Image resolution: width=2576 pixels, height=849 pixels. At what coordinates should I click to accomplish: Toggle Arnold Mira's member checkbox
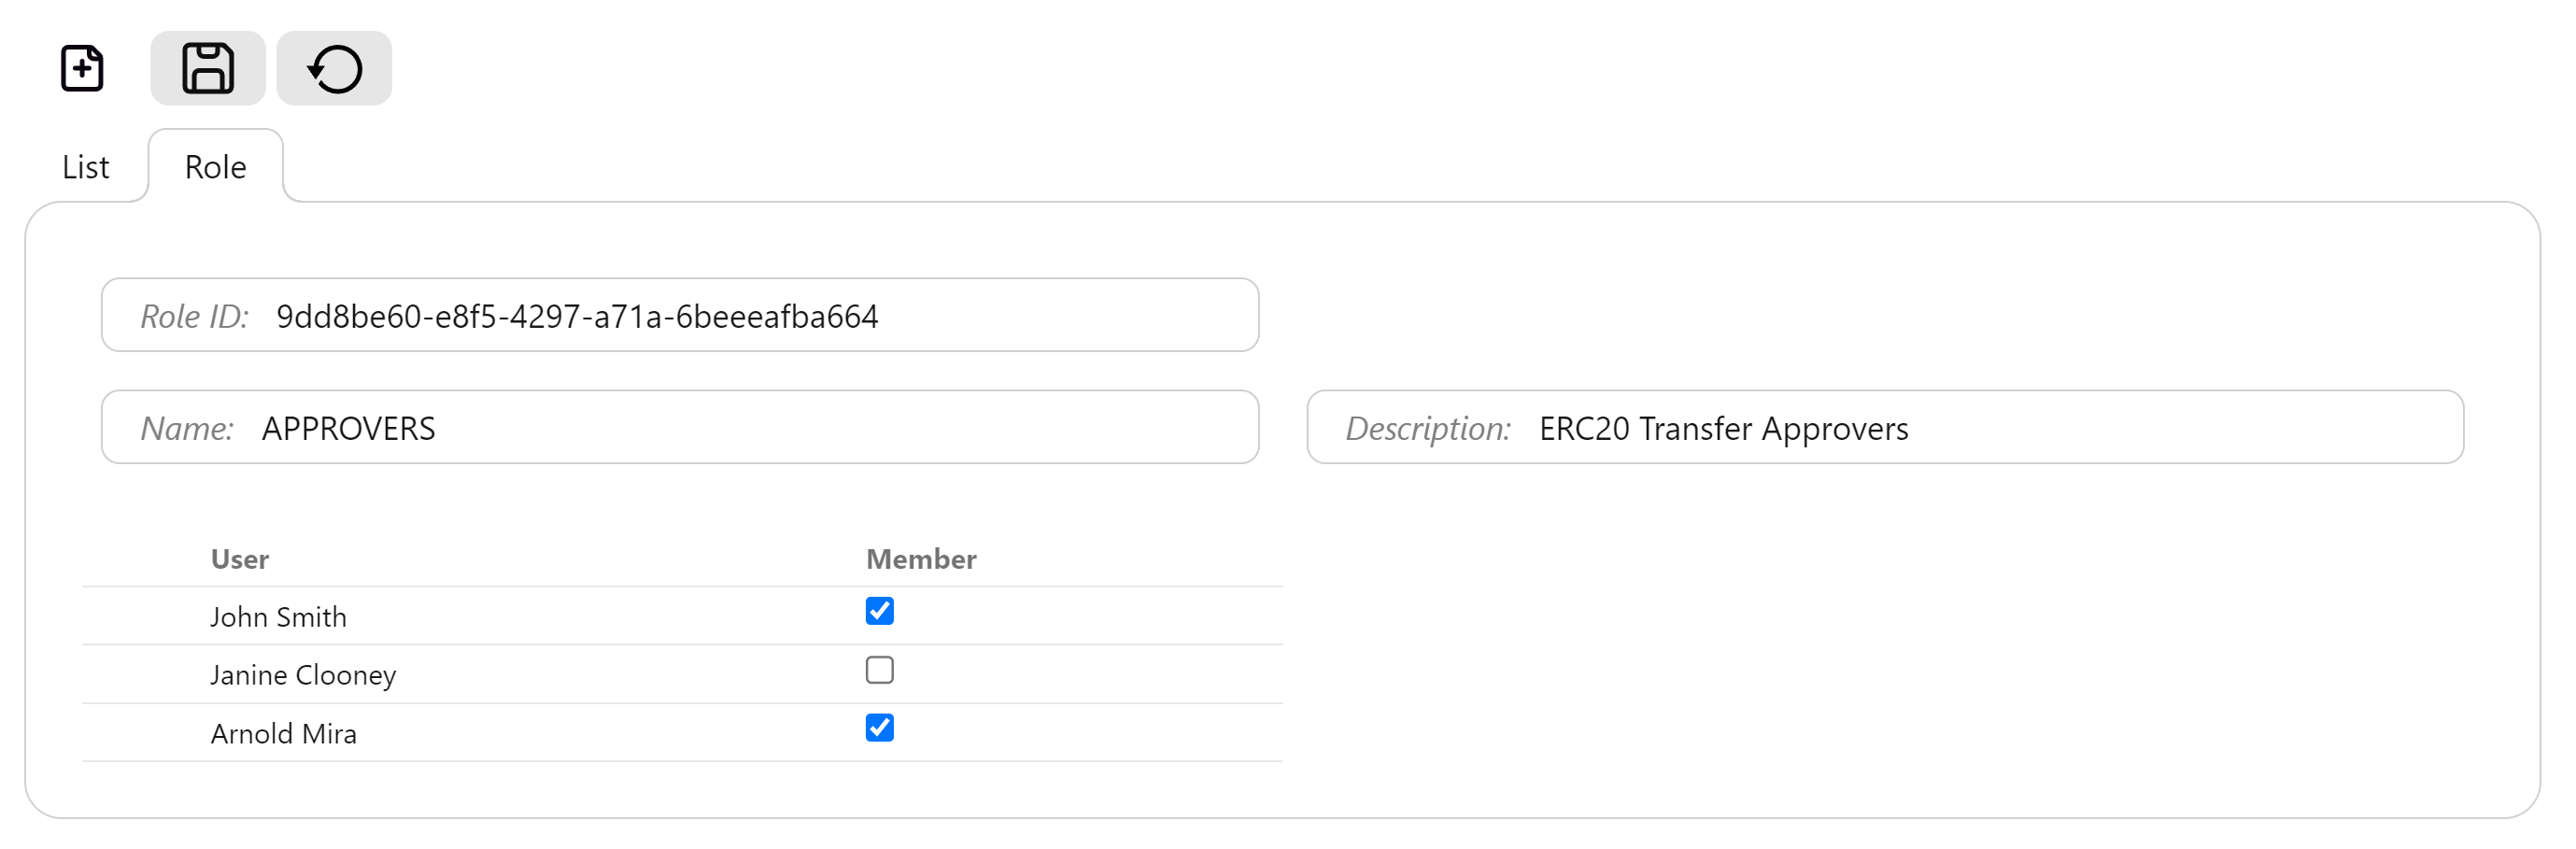[879, 727]
